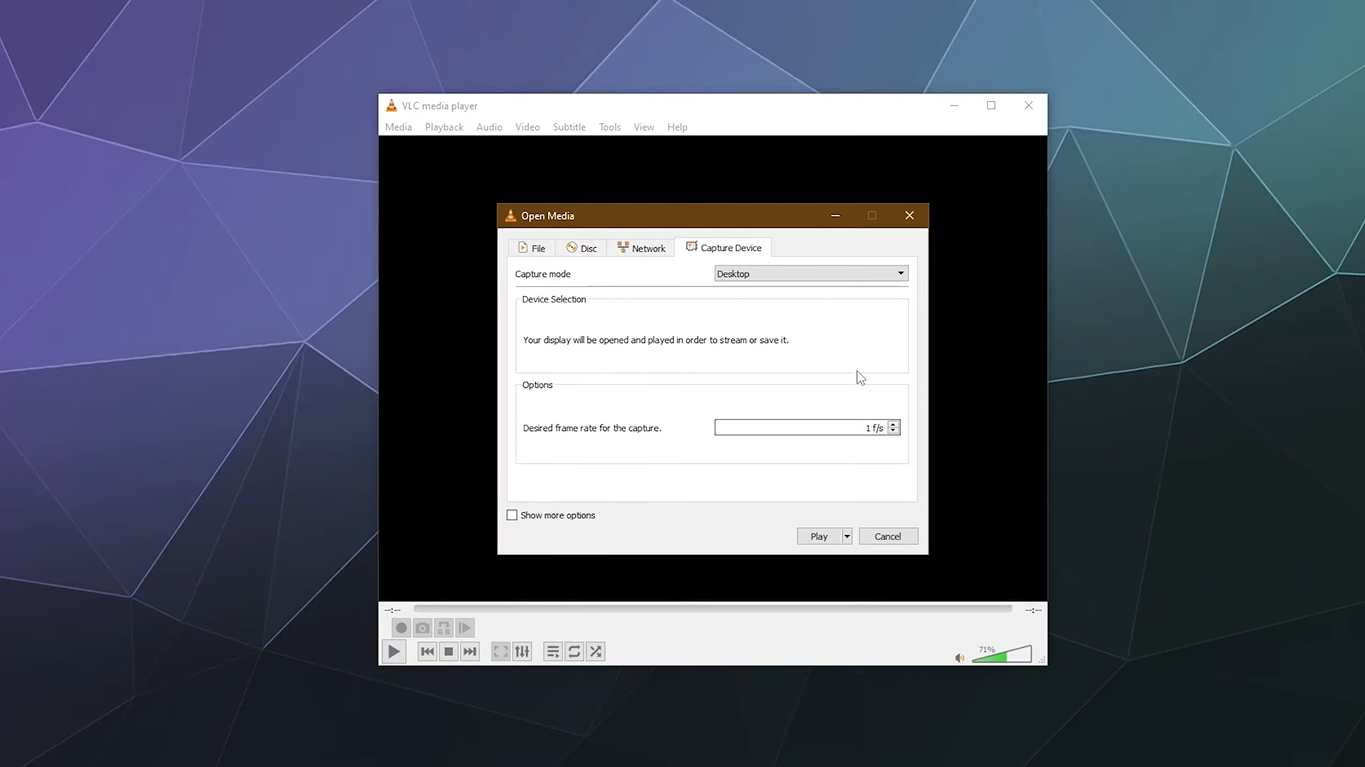Toggle fullscreen mode icon
This screenshot has width=1365, height=767.
[x=500, y=651]
